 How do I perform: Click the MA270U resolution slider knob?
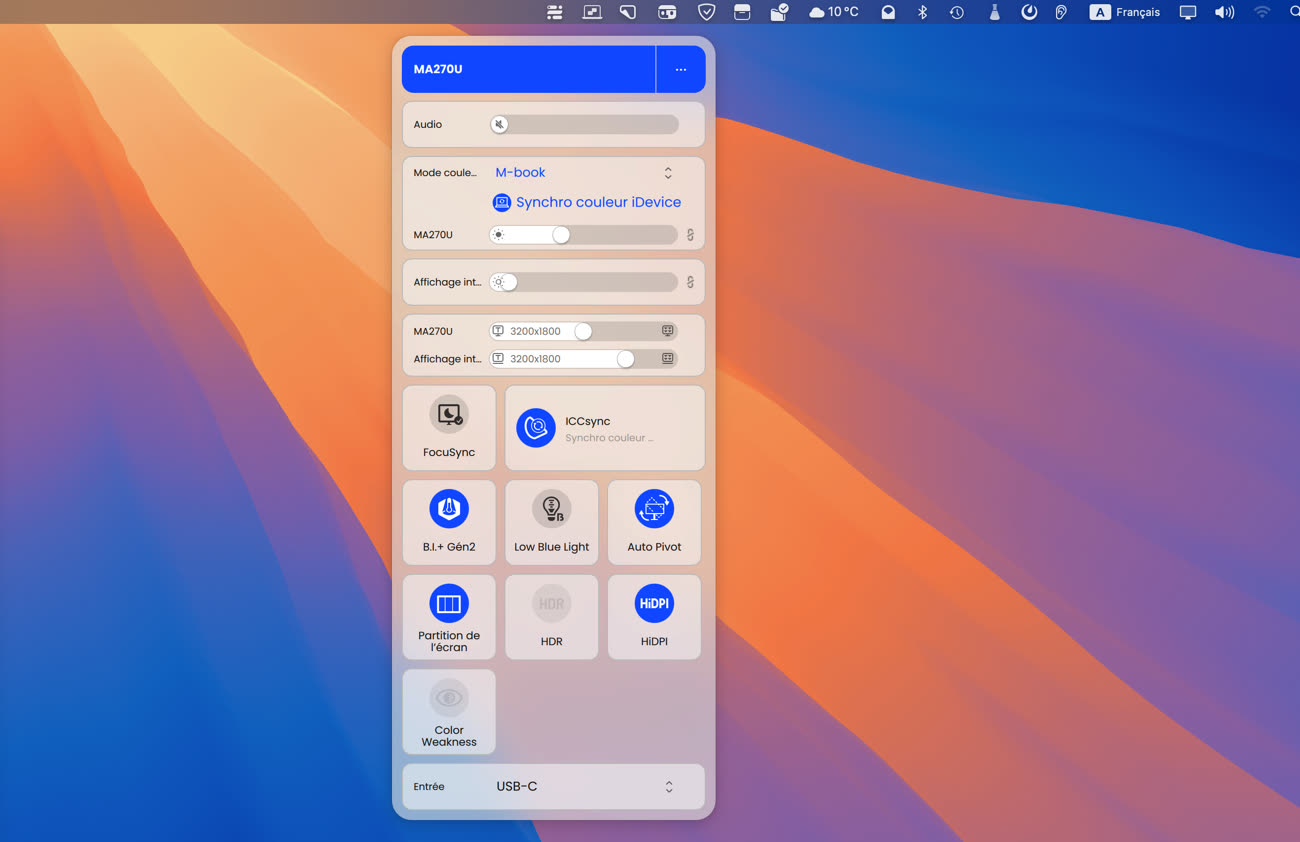click(583, 331)
